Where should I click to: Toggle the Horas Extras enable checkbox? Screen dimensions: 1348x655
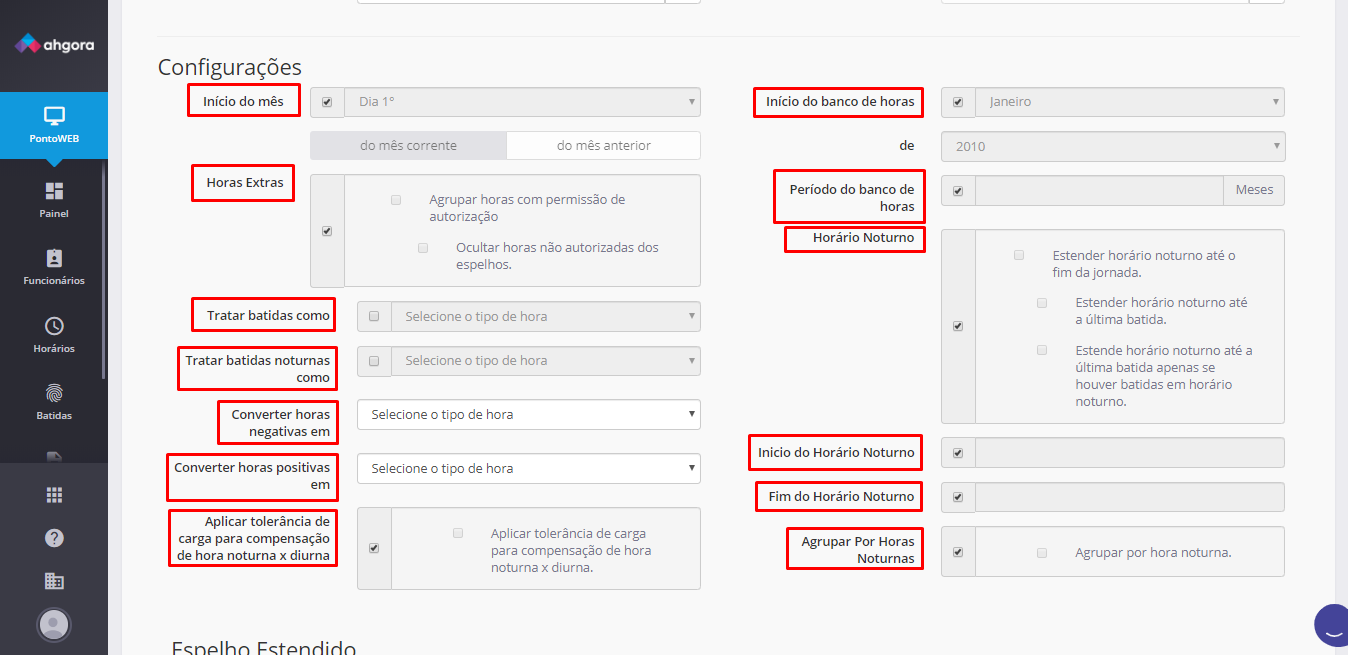(327, 231)
